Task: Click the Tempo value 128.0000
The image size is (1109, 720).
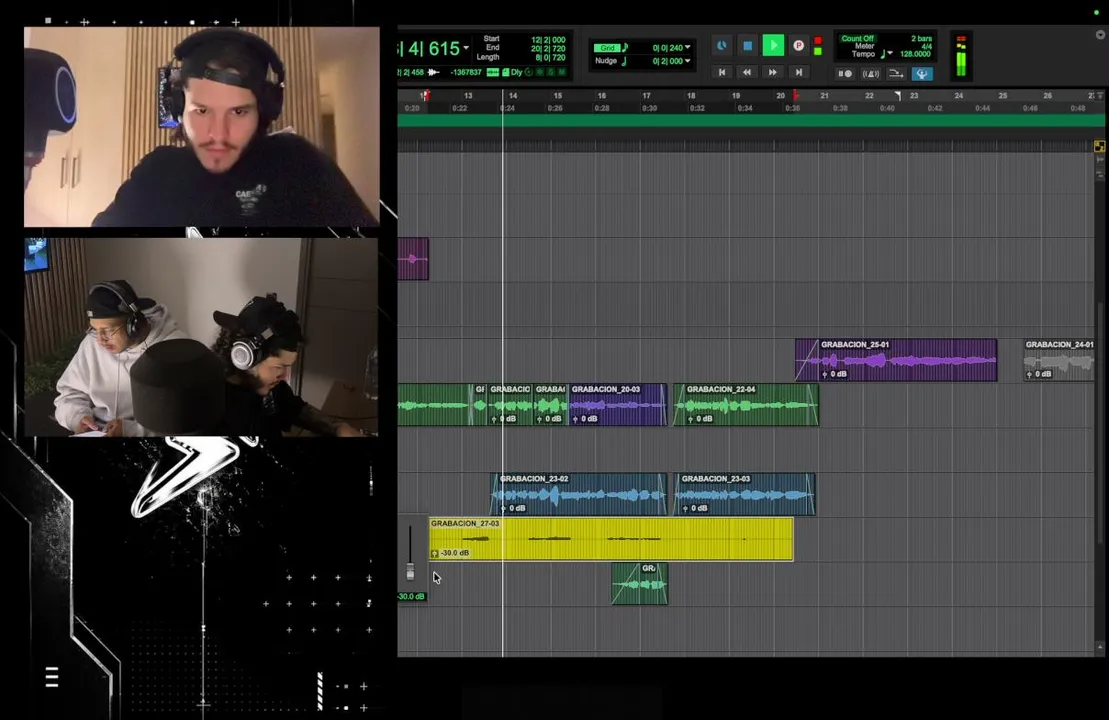Action: pyautogui.click(x=915, y=54)
